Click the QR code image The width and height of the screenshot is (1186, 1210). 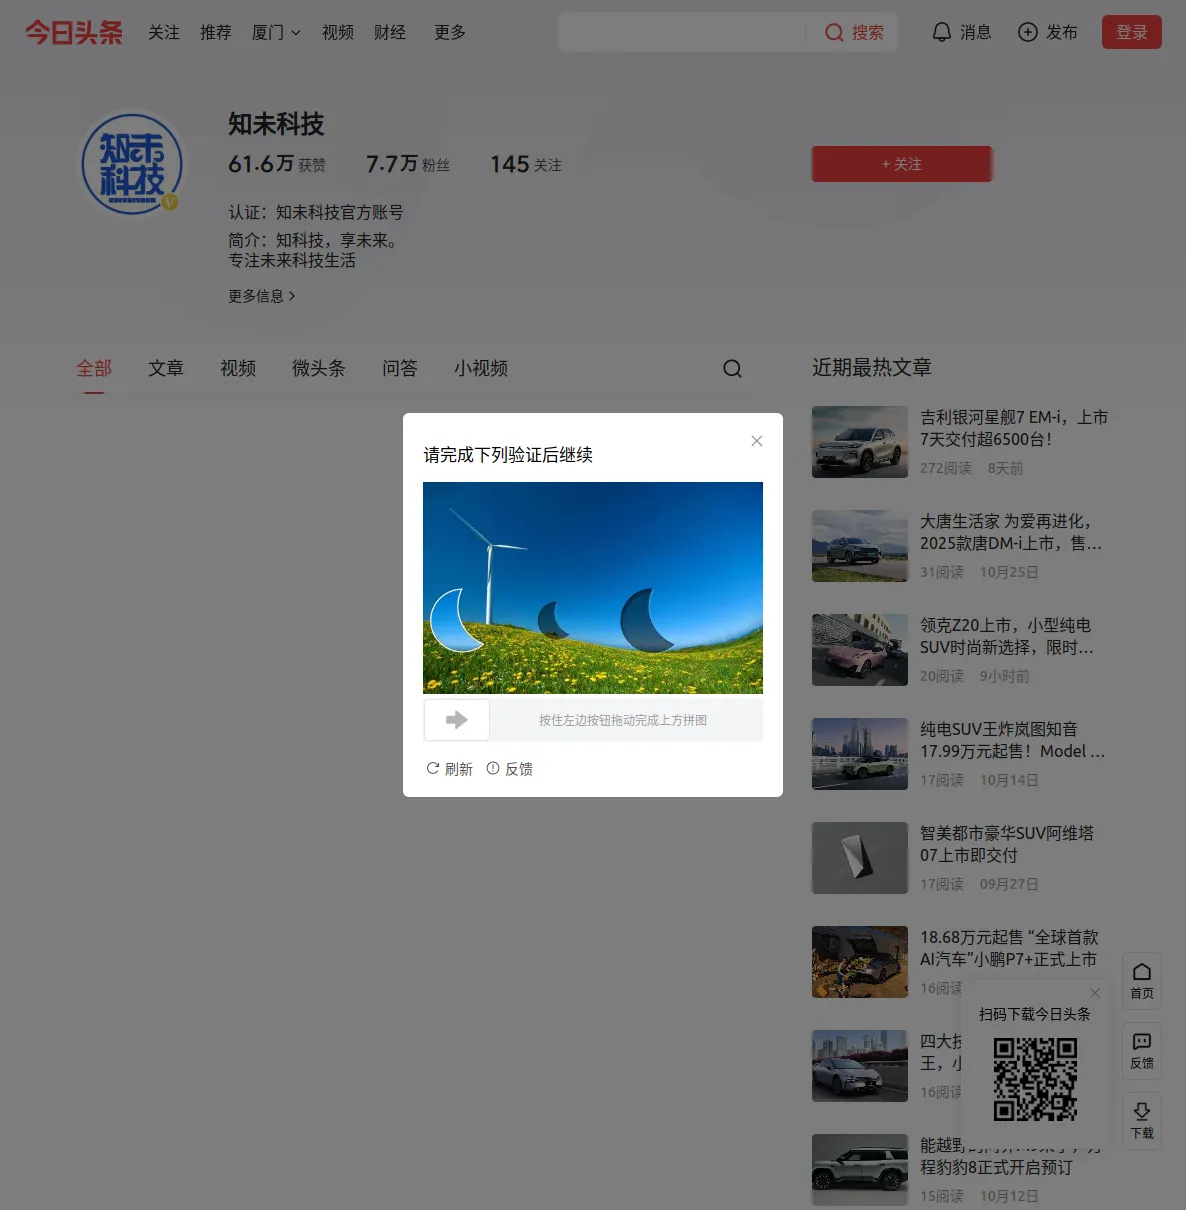coord(1035,1079)
